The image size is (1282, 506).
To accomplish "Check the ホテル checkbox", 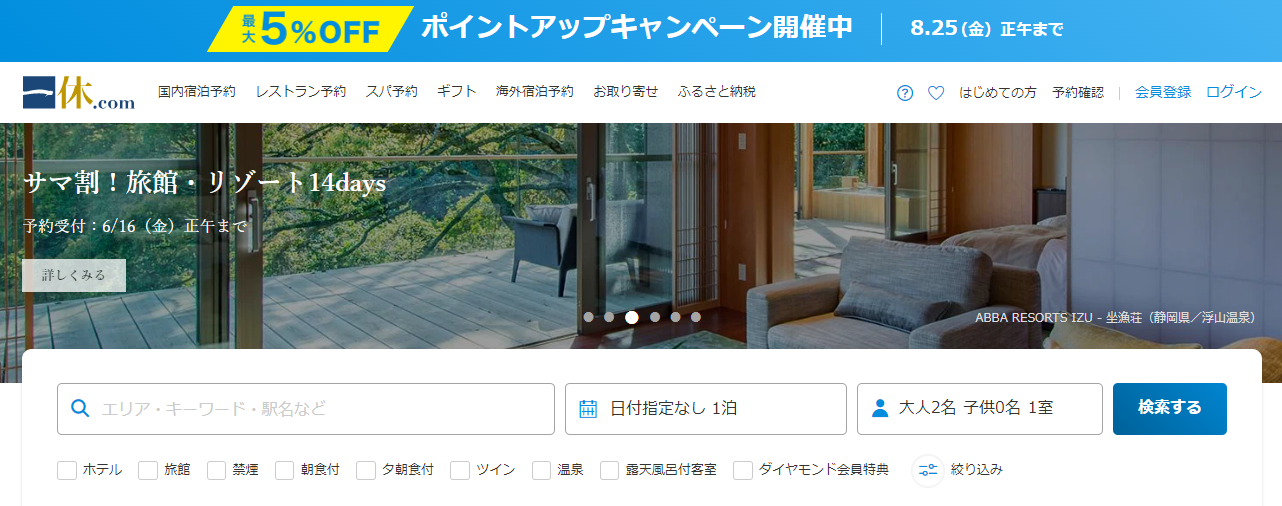I will click(x=67, y=470).
